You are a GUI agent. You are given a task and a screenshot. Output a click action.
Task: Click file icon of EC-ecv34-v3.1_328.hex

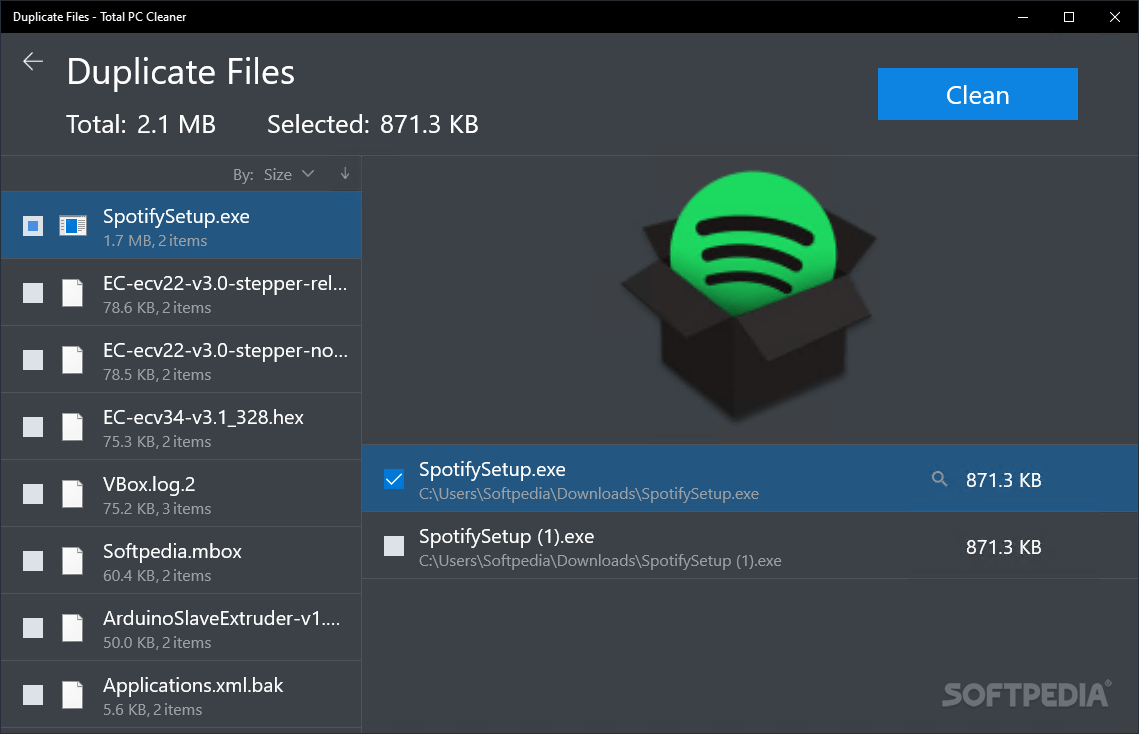pyautogui.click(x=73, y=427)
